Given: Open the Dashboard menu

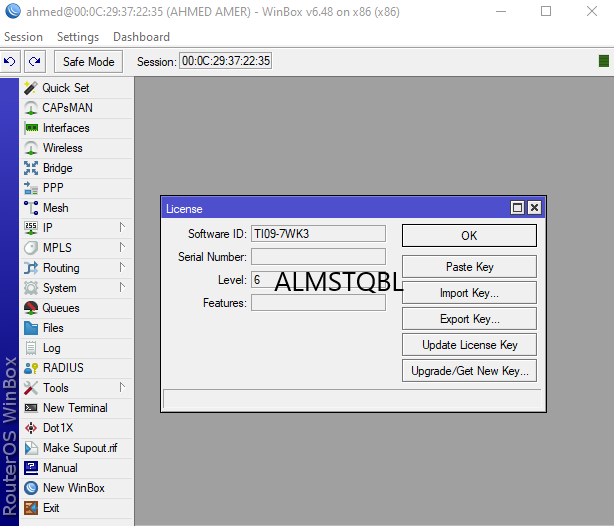Looking at the screenshot, I should click(141, 37).
